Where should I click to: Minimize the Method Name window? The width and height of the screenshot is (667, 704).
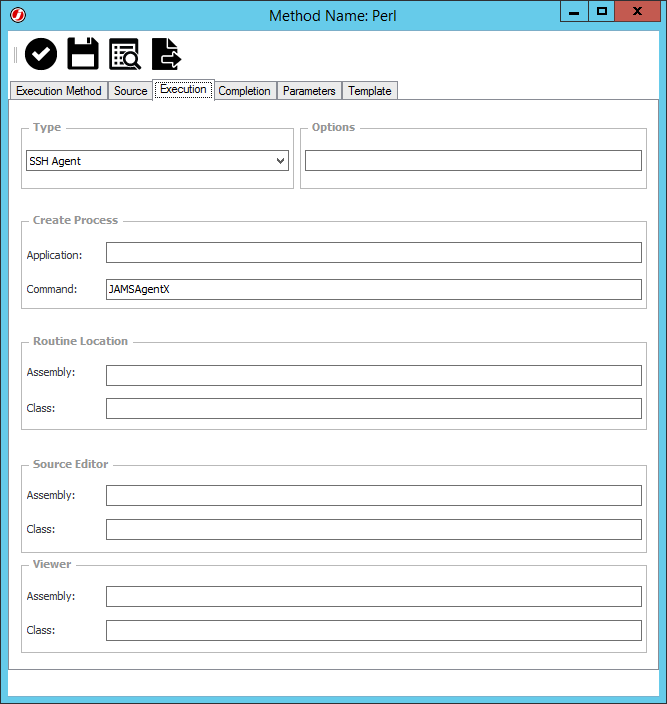click(574, 11)
